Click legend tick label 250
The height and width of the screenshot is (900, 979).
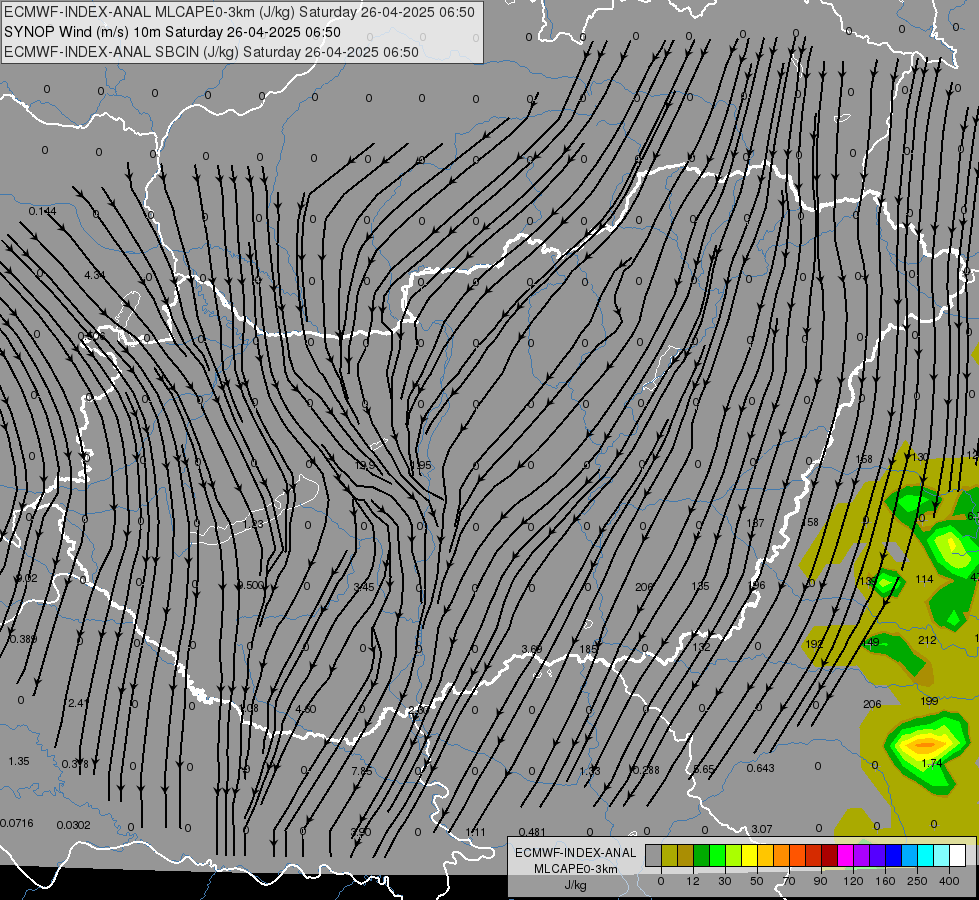(x=917, y=881)
